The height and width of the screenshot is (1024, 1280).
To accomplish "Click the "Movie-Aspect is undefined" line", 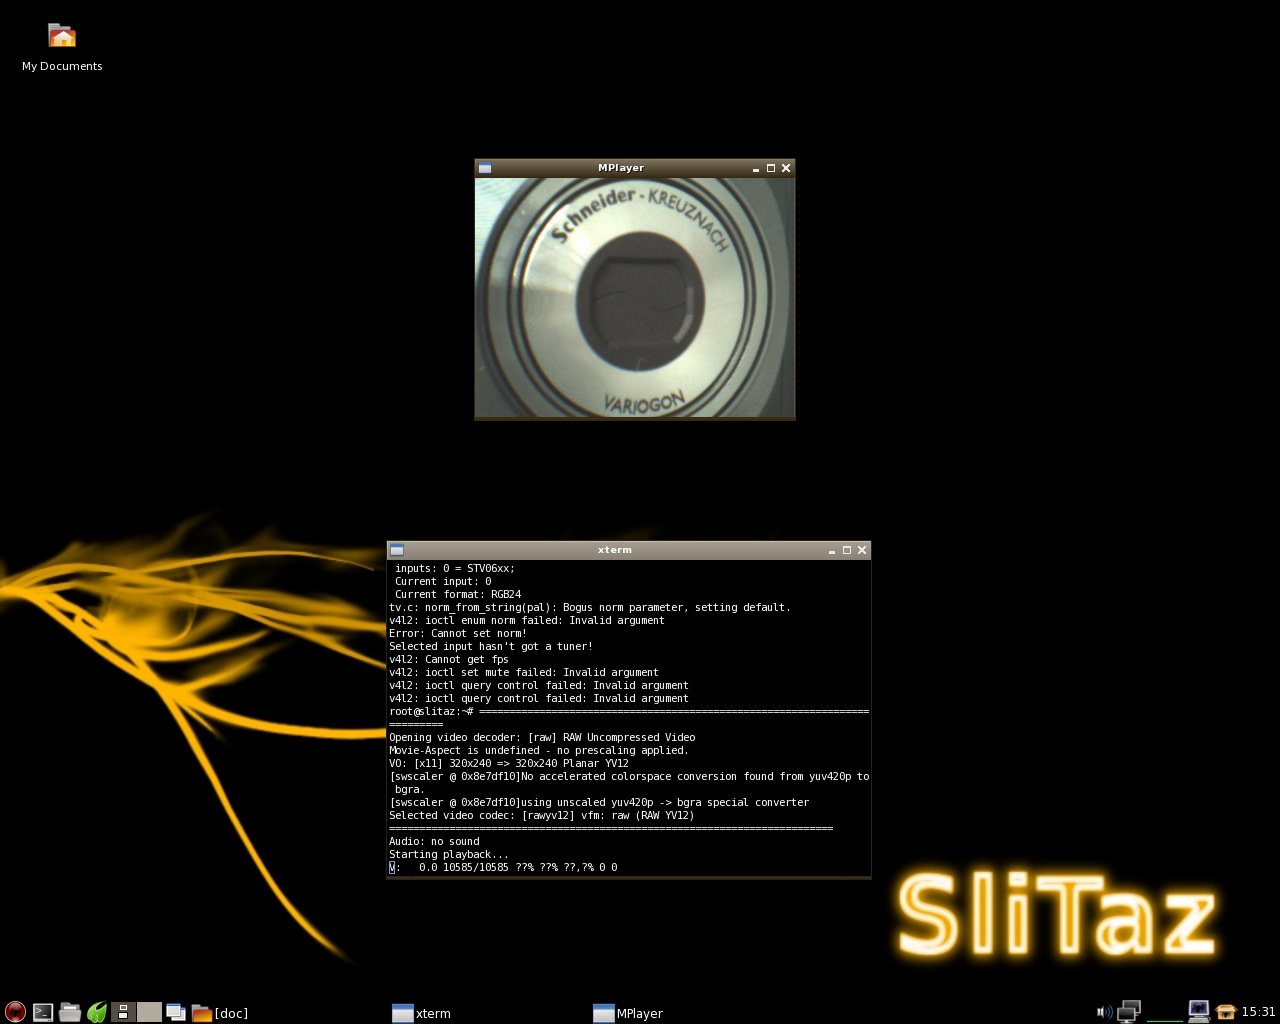I will (x=539, y=750).
